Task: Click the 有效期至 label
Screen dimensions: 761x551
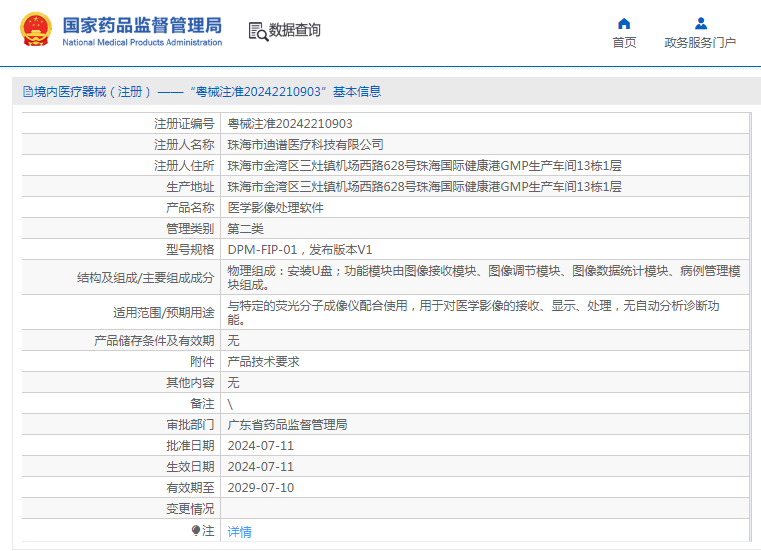Action: point(190,487)
